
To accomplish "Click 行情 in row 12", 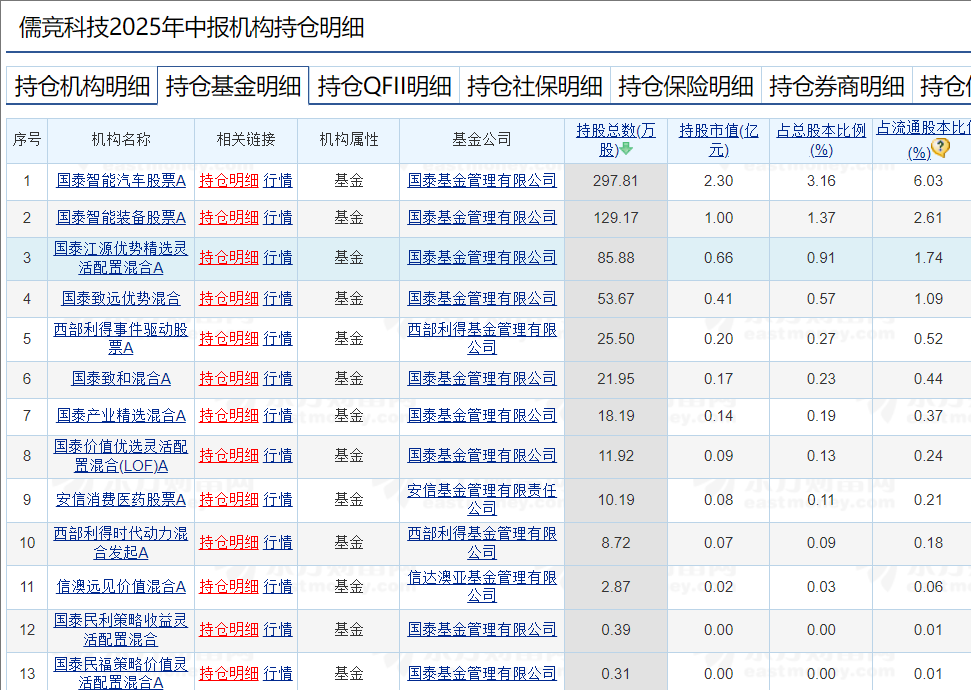I will (277, 630).
